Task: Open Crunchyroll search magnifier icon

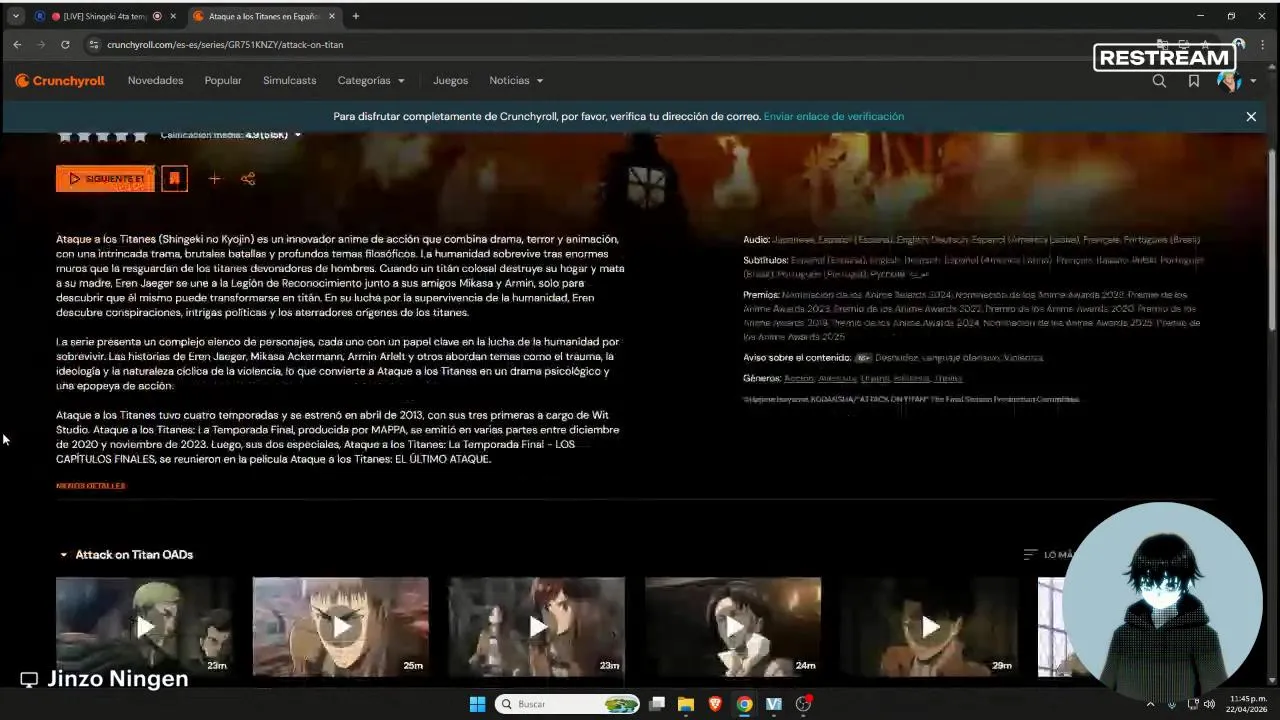Action: [x=1159, y=81]
